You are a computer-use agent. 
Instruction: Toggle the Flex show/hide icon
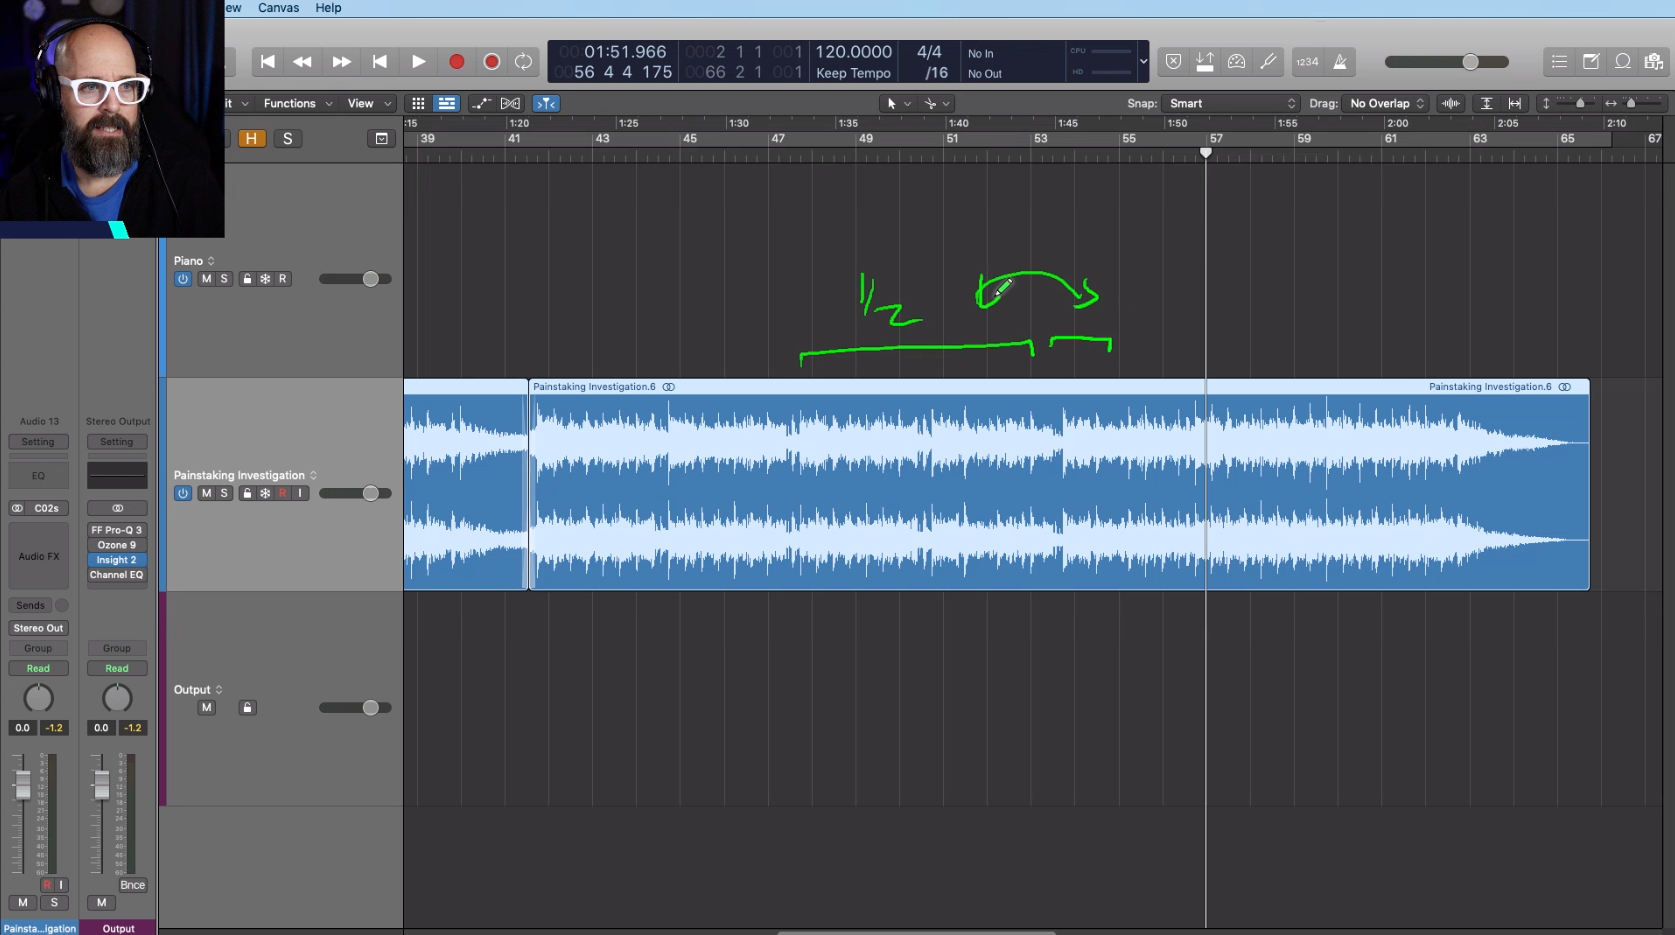click(510, 103)
